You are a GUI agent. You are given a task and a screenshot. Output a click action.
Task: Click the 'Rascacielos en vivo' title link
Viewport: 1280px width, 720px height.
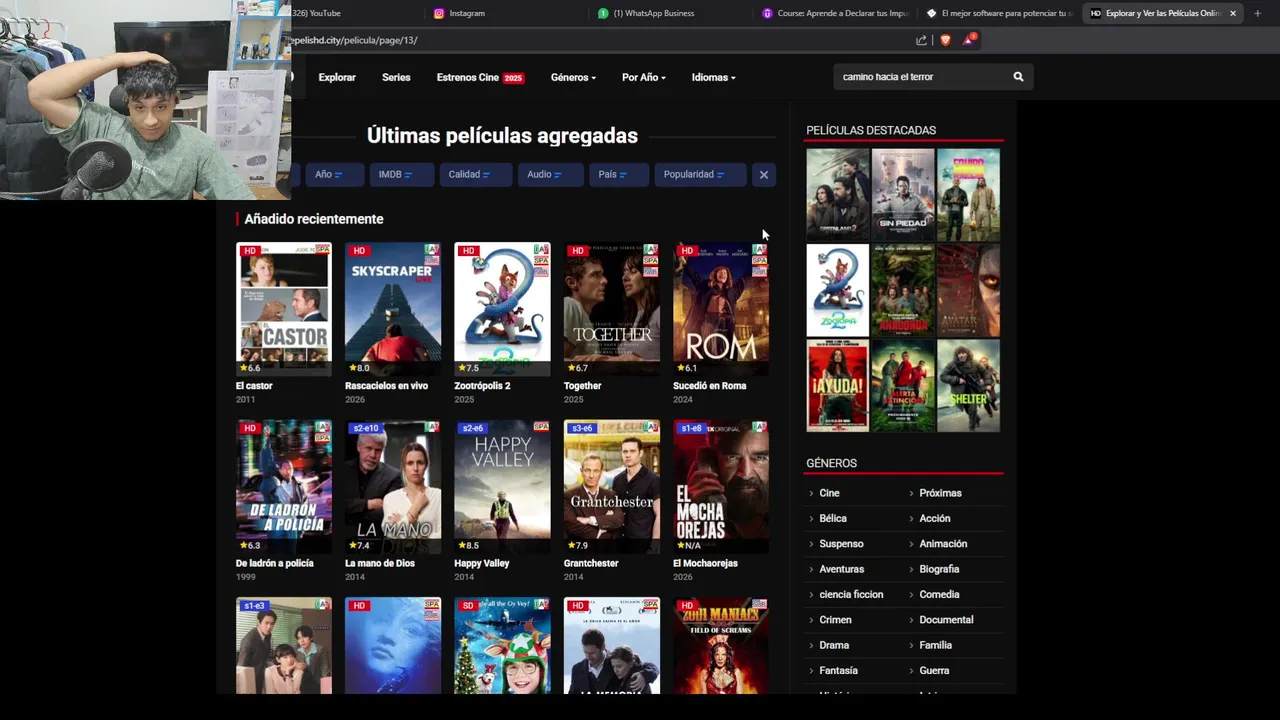click(x=386, y=386)
